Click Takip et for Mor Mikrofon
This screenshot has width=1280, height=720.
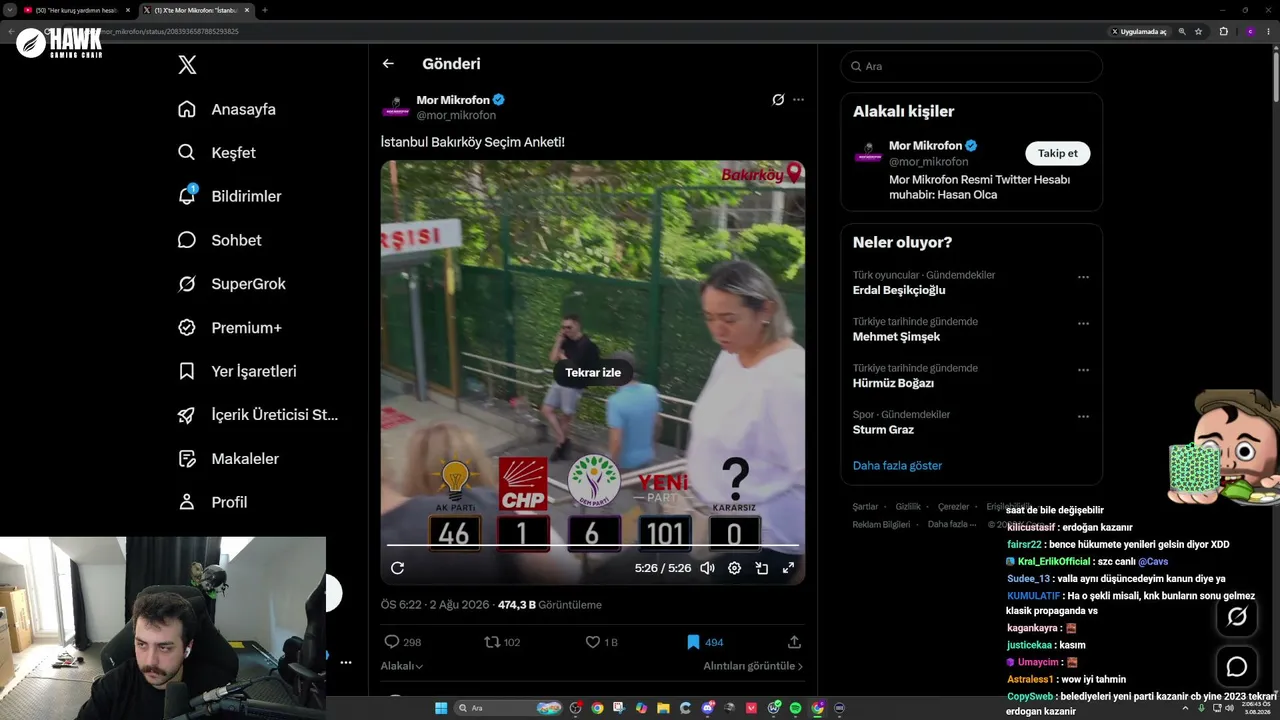1057,153
